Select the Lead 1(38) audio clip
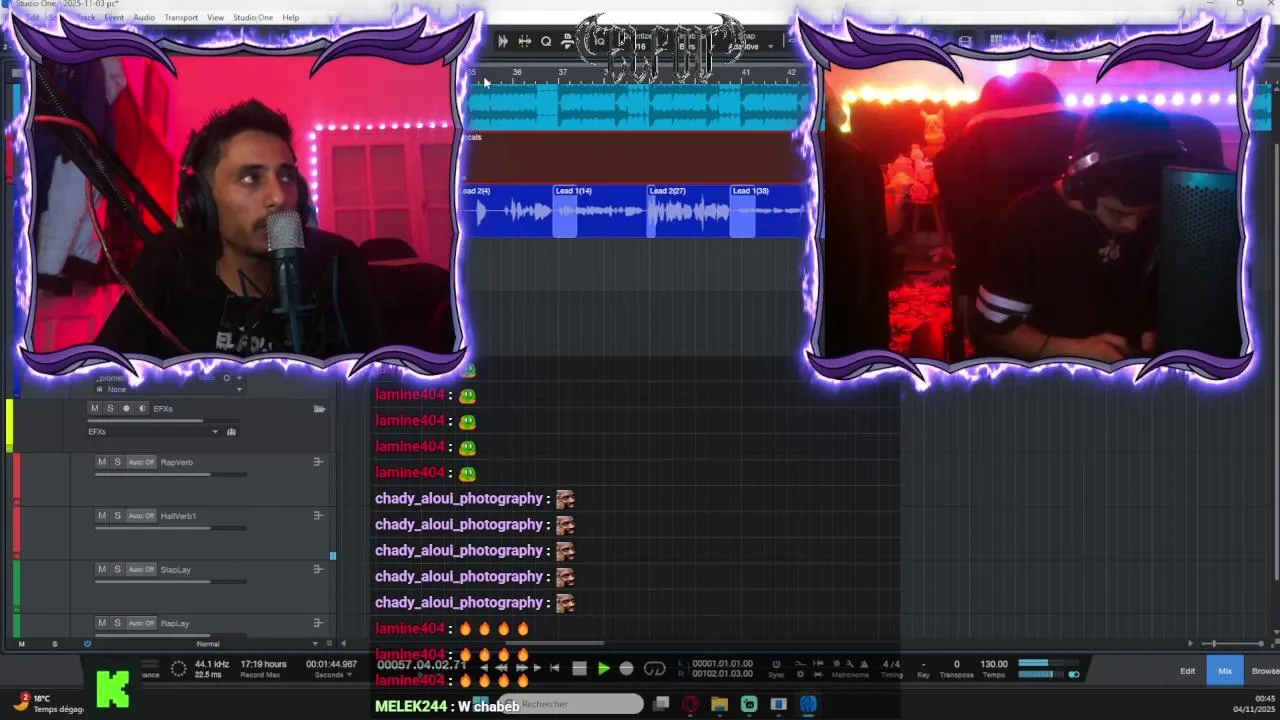Image resolution: width=1280 pixels, height=720 pixels. point(767,210)
